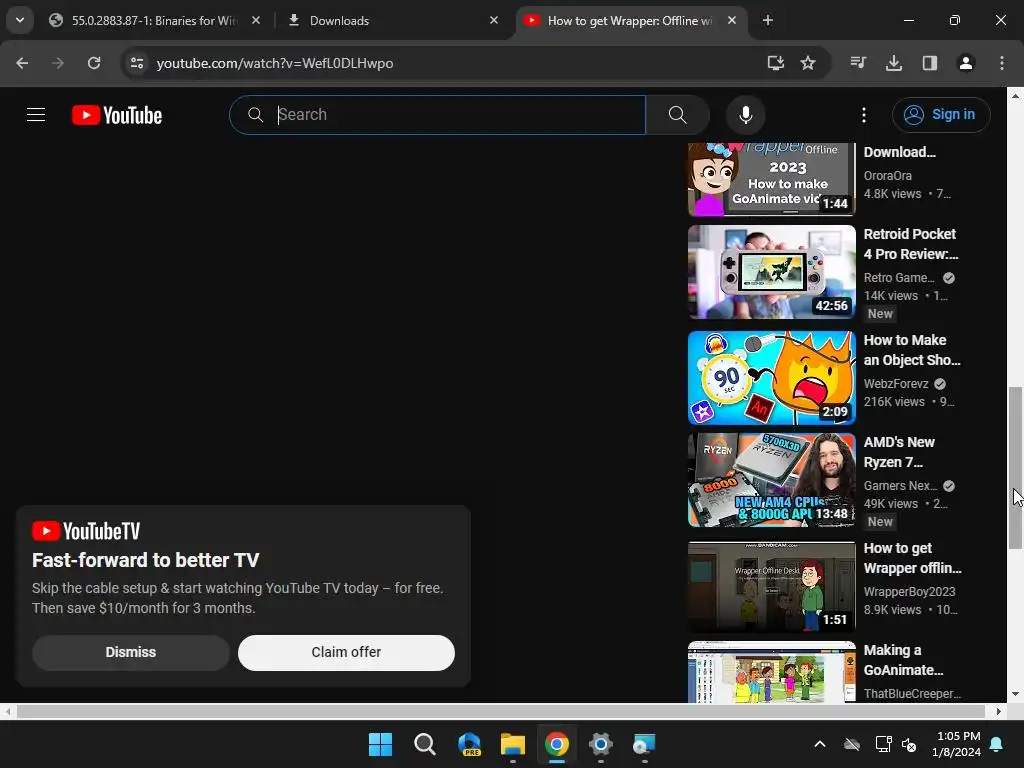Open How to get Wrapper offline title

coord(913,558)
